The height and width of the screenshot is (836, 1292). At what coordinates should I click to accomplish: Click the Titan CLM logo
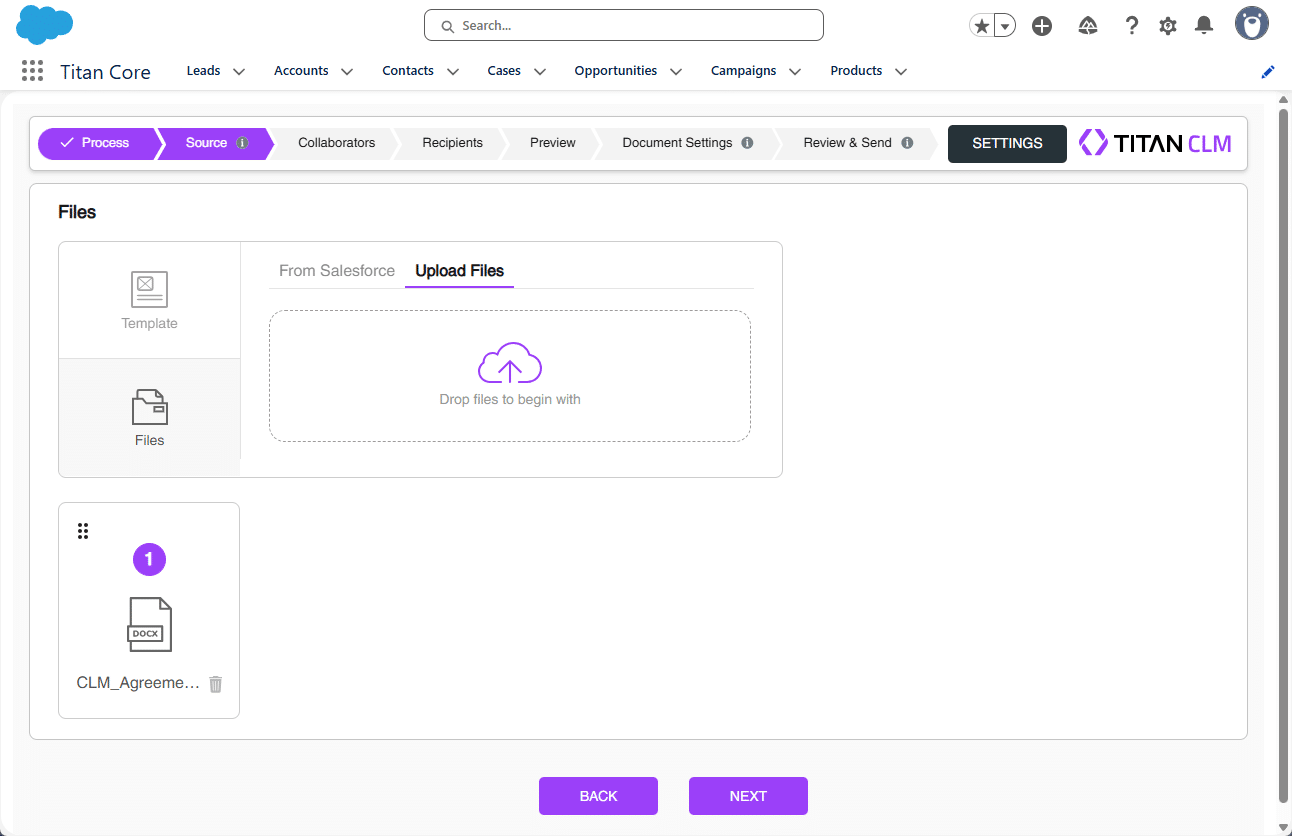(x=1155, y=142)
